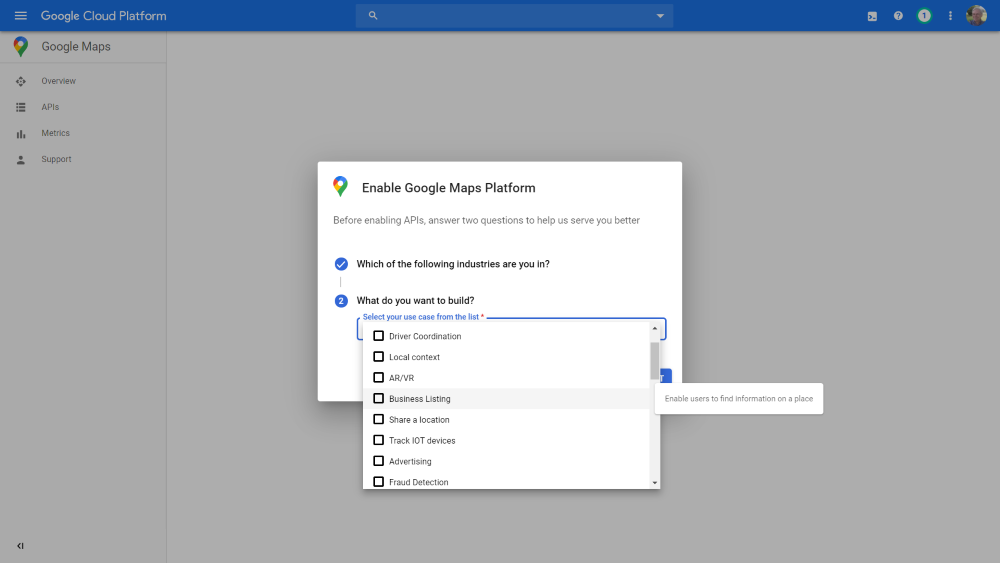Check the Share a location option
The width and height of the screenshot is (1000, 563).
point(378,419)
